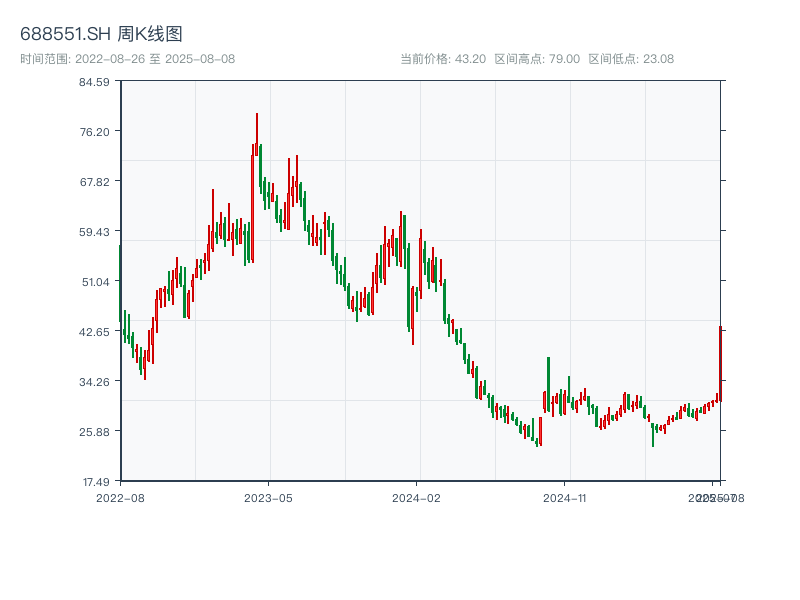Click y-axis label 17.49
This screenshot has height=600, width=800.
[96, 482]
